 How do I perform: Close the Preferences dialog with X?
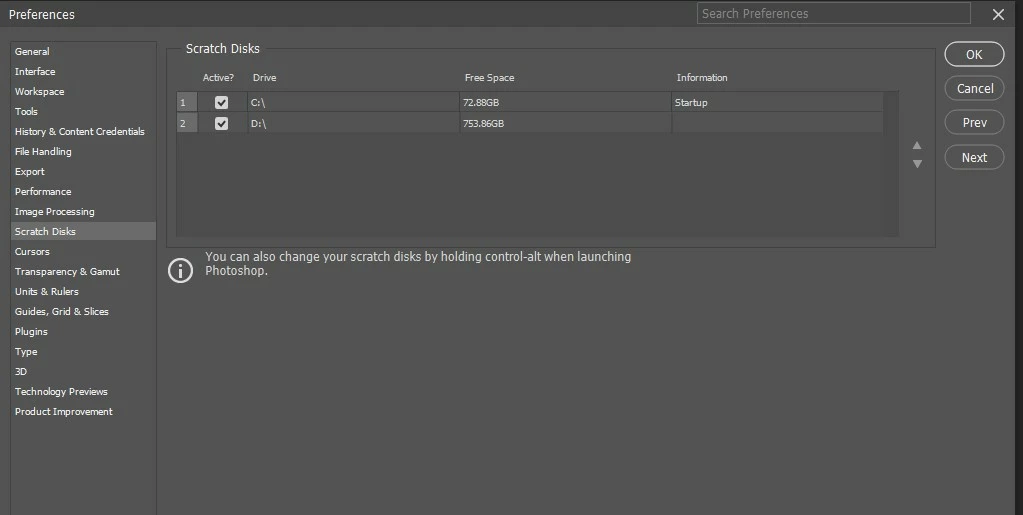point(998,14)
